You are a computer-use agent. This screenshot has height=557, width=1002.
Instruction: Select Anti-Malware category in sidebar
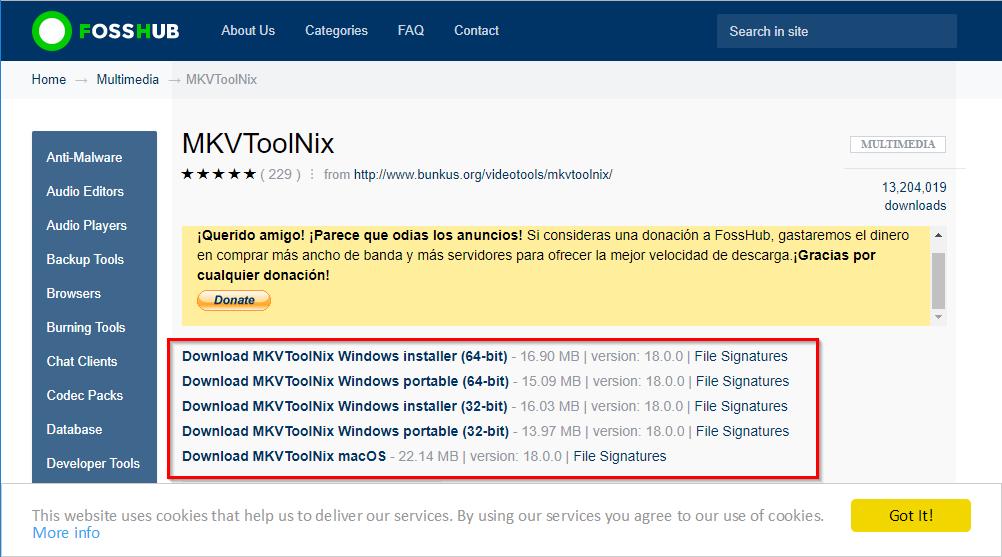click(x=84, y=157)
